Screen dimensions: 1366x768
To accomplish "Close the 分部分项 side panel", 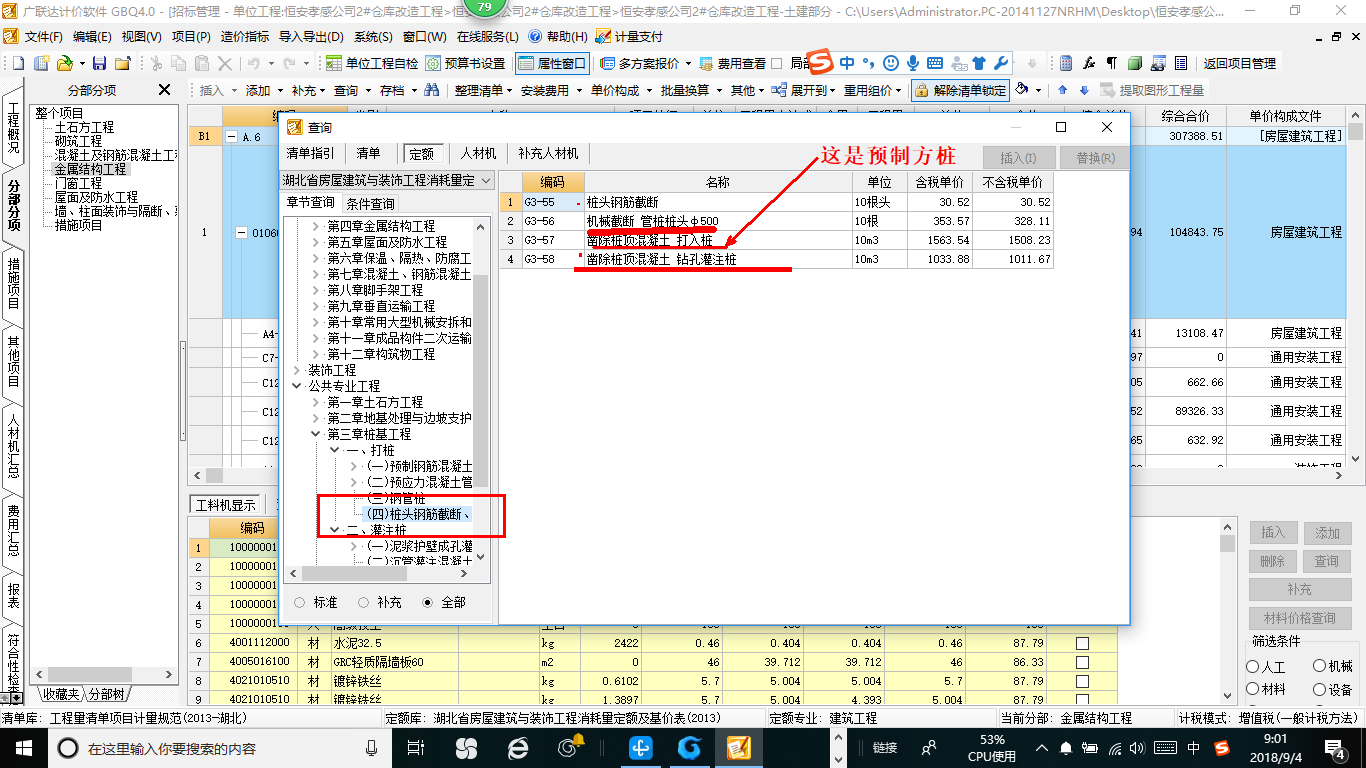I will (x=165, y=90).
